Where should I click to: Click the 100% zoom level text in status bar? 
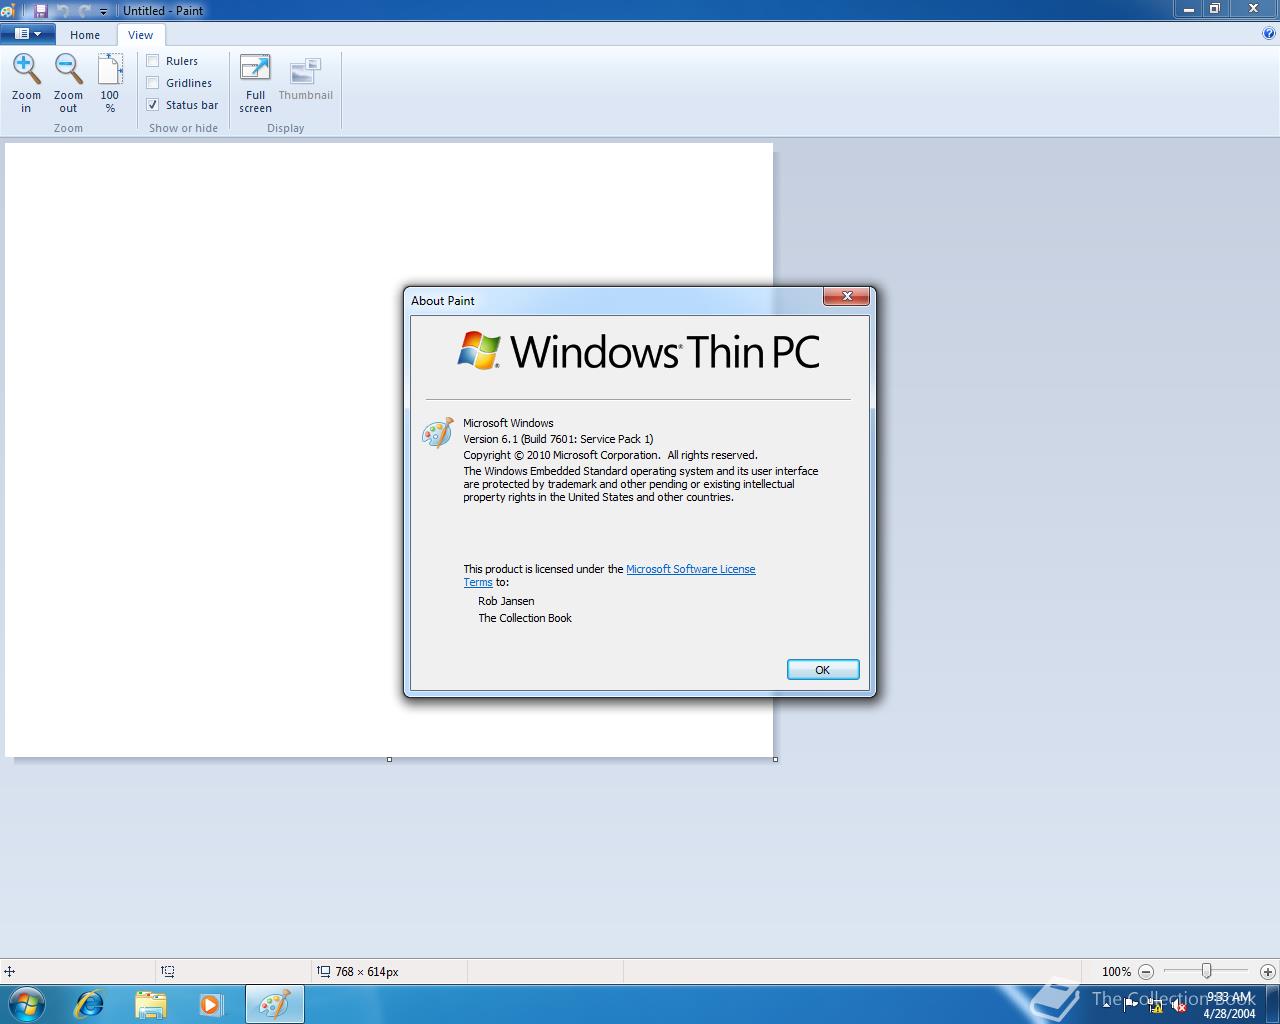[x=1116, y=971]
